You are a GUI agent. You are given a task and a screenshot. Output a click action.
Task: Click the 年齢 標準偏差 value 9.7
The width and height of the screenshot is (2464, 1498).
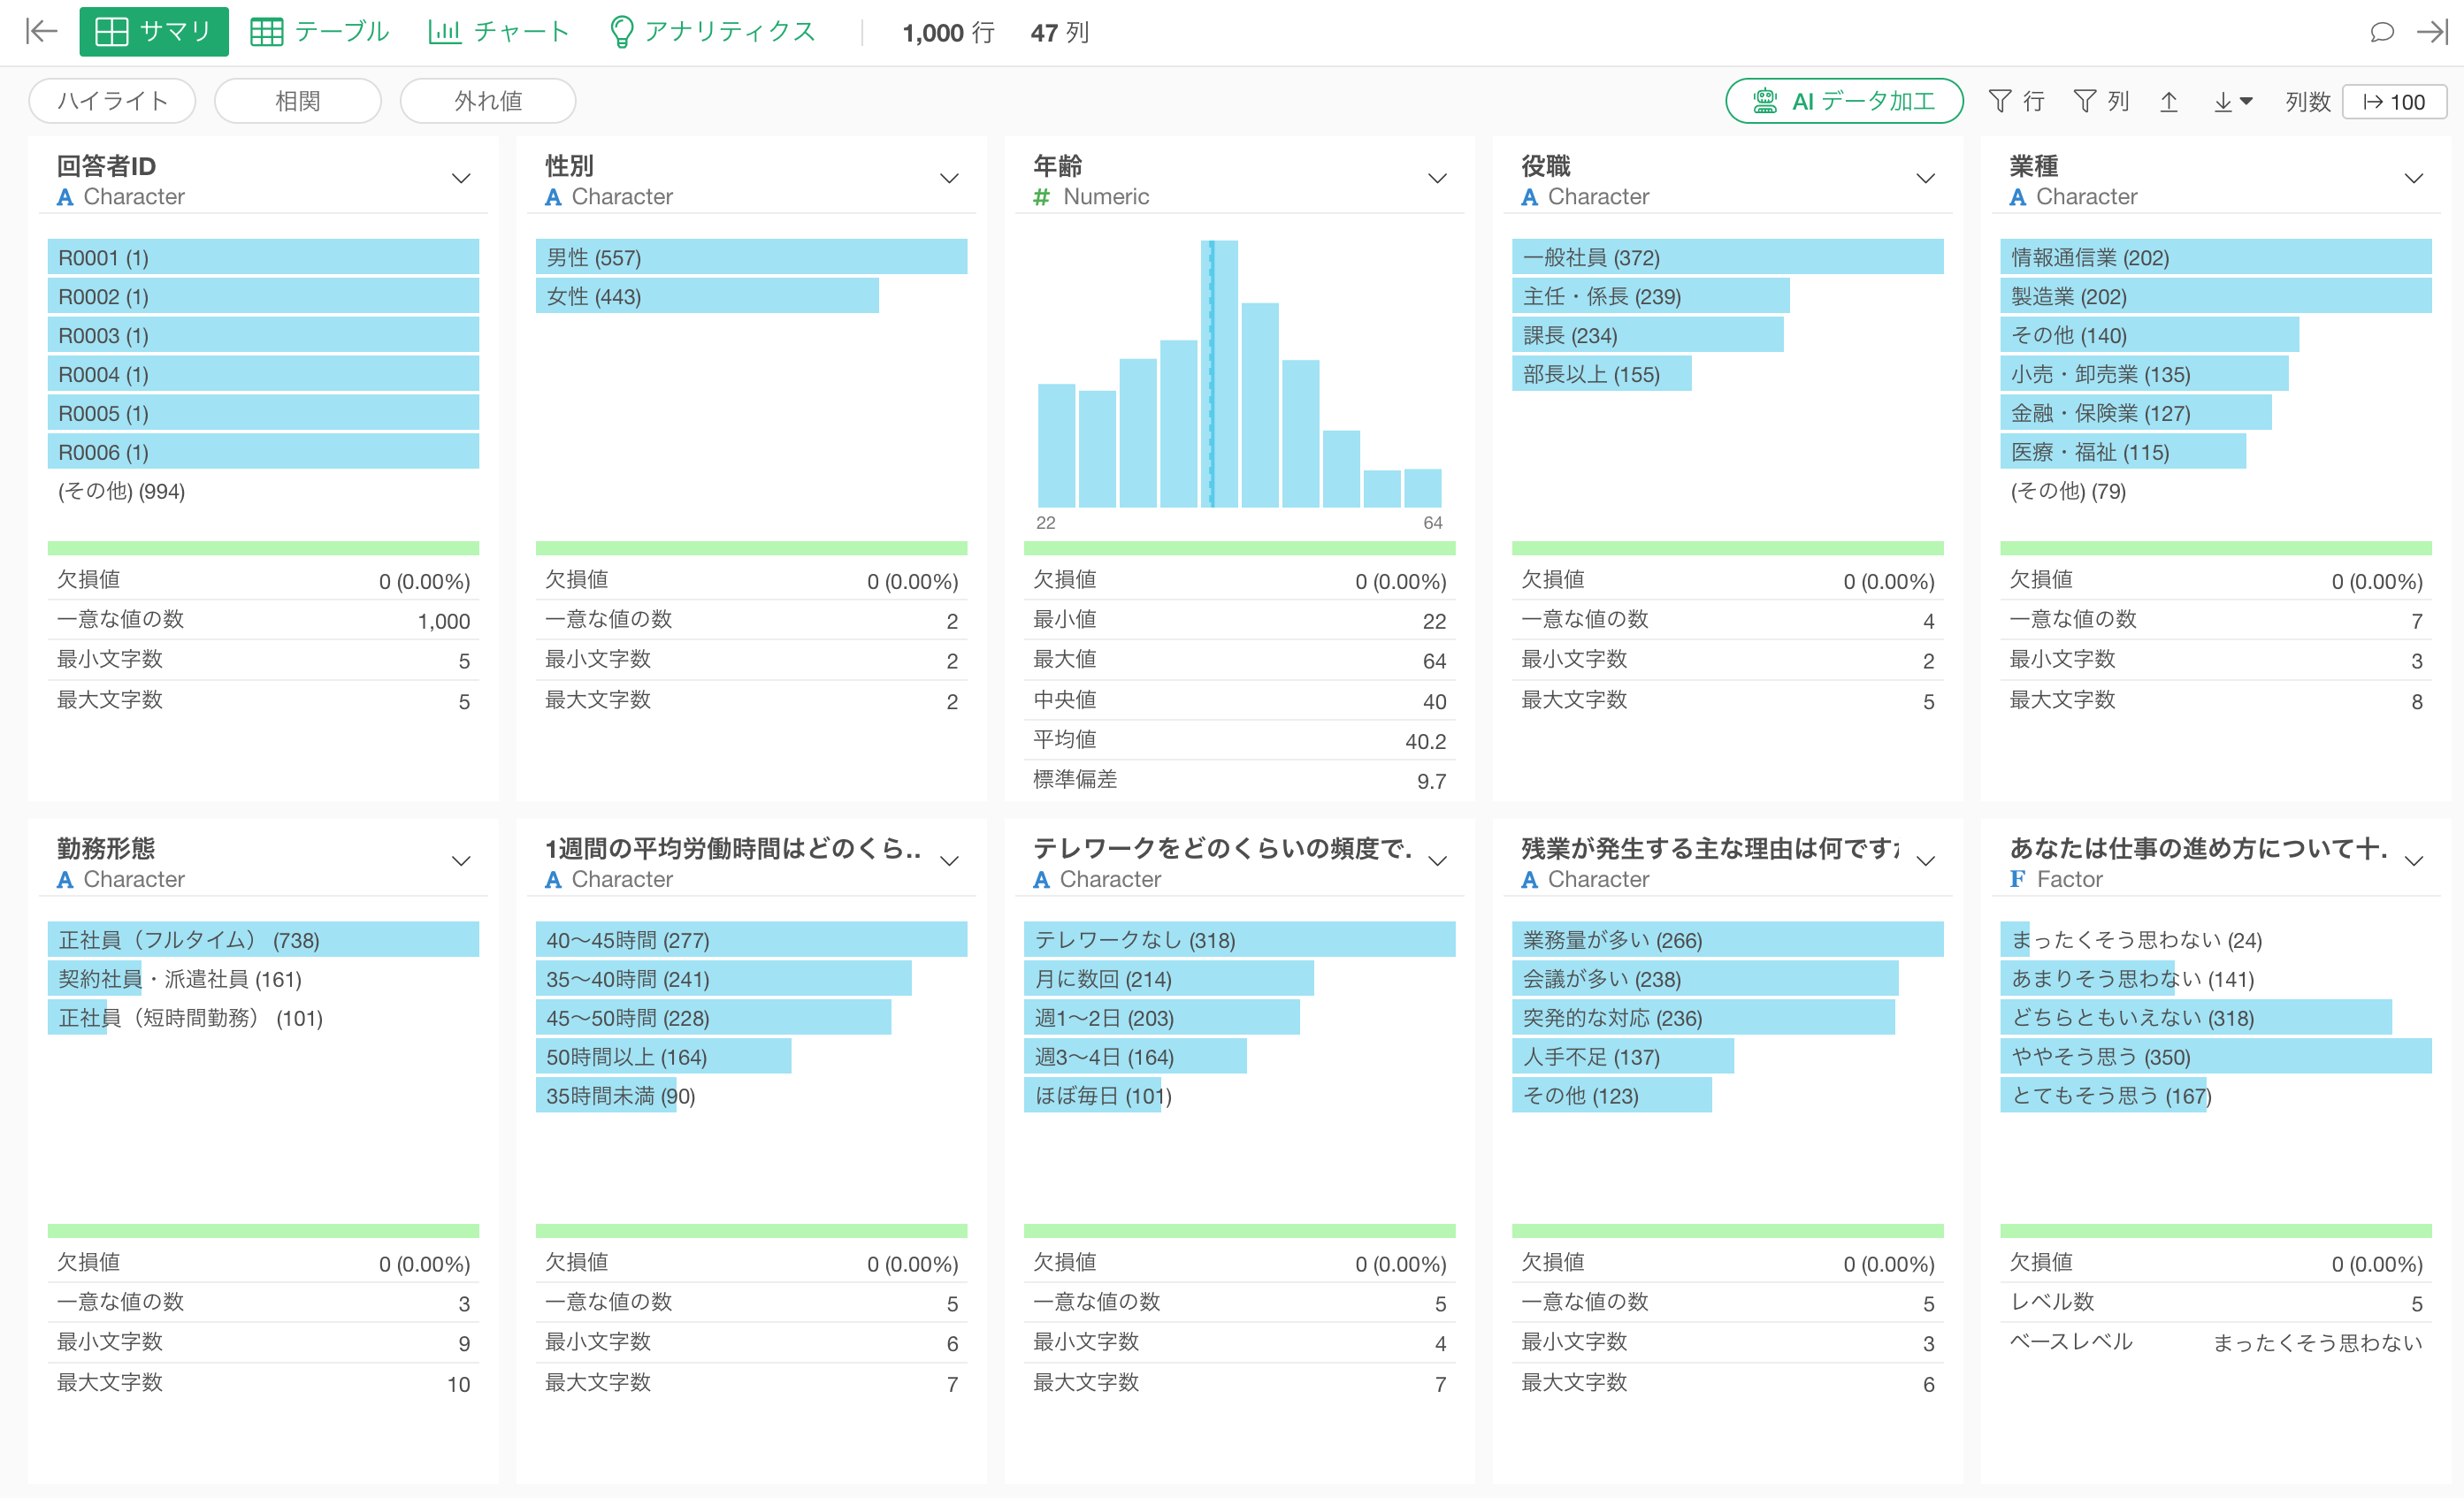click(x=1431, y=781)
